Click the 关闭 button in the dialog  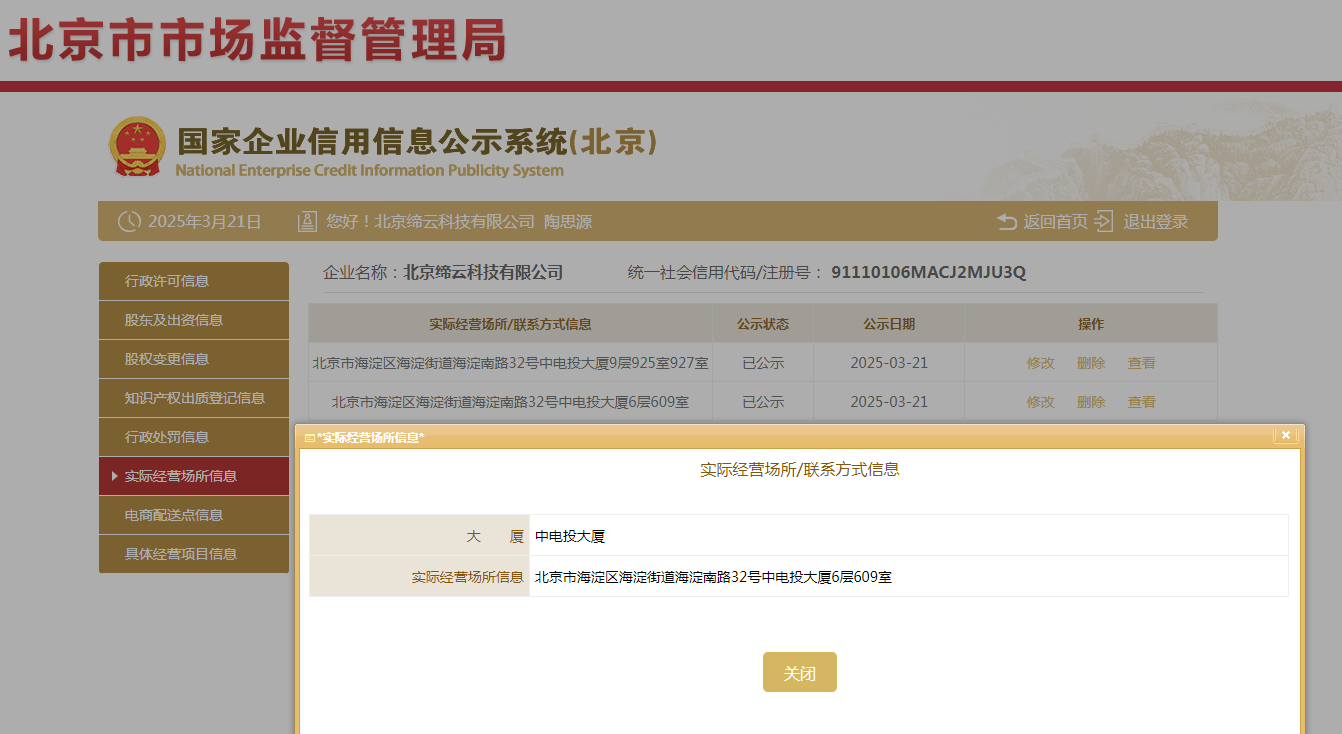point(800,673)
